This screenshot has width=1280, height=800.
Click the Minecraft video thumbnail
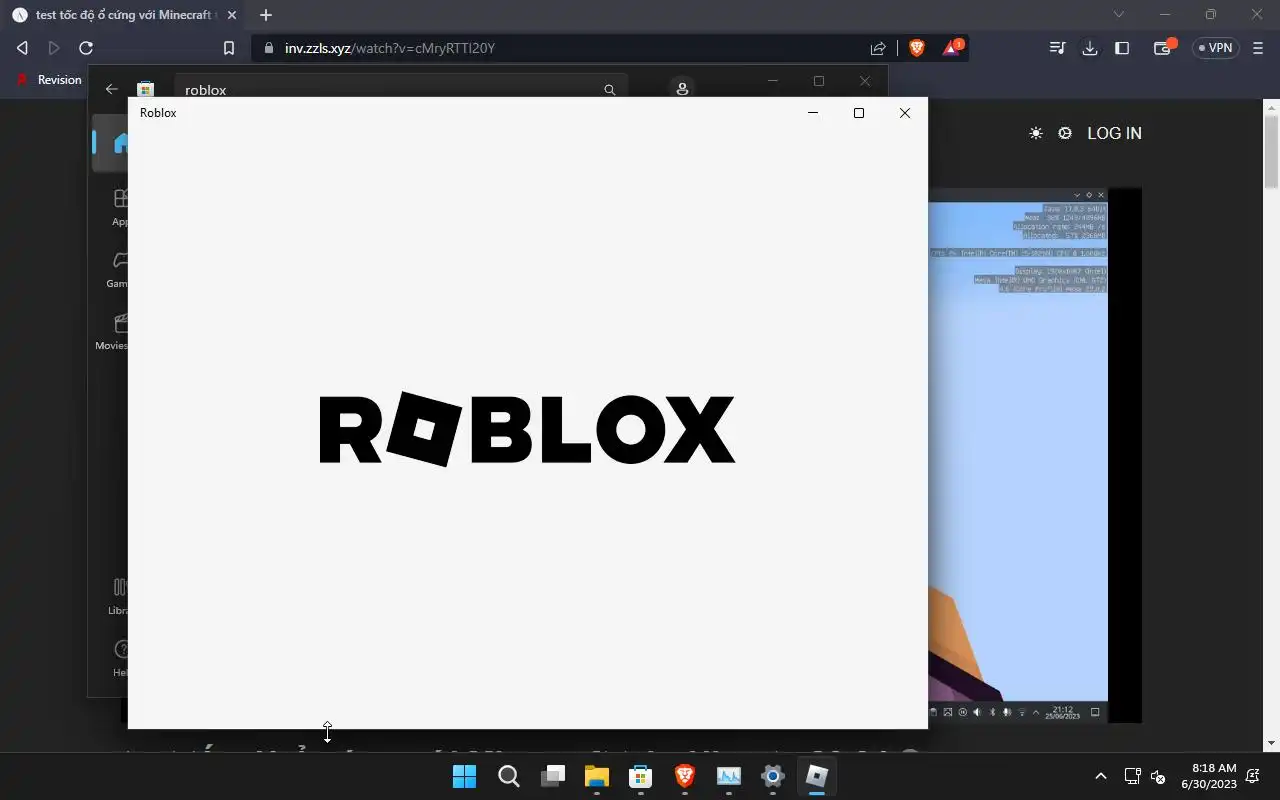(x=1034, y=455)
